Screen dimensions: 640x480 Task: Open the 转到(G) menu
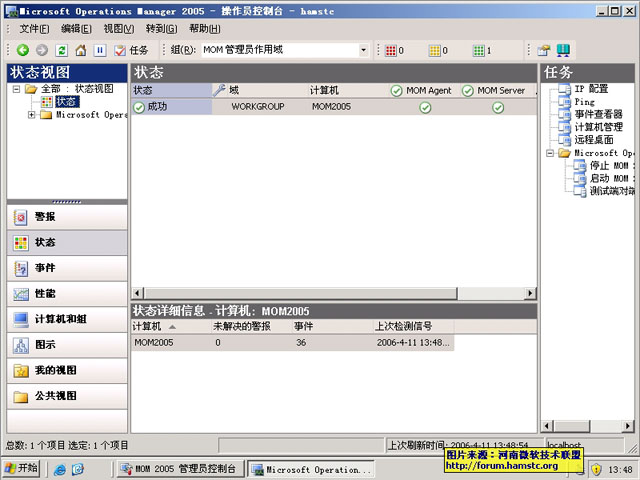159,29
